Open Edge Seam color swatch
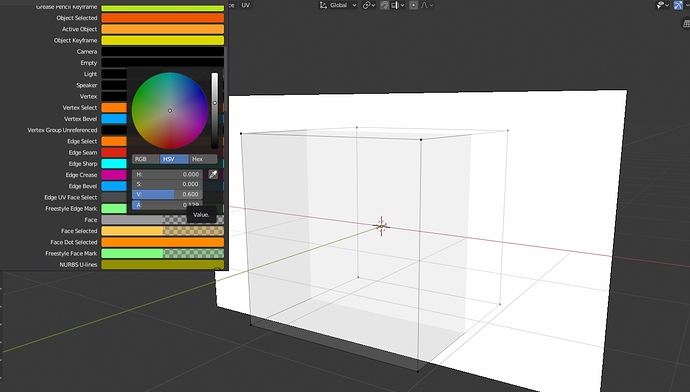 [114, 153]
